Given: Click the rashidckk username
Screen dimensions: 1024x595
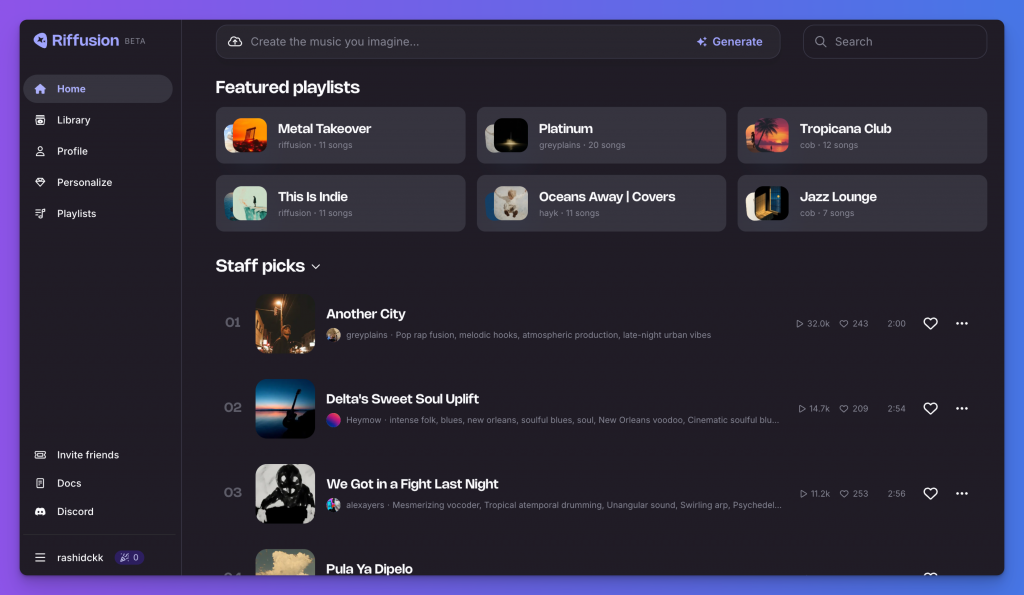Looking at the screenshot, I should [x=80, y=557].
